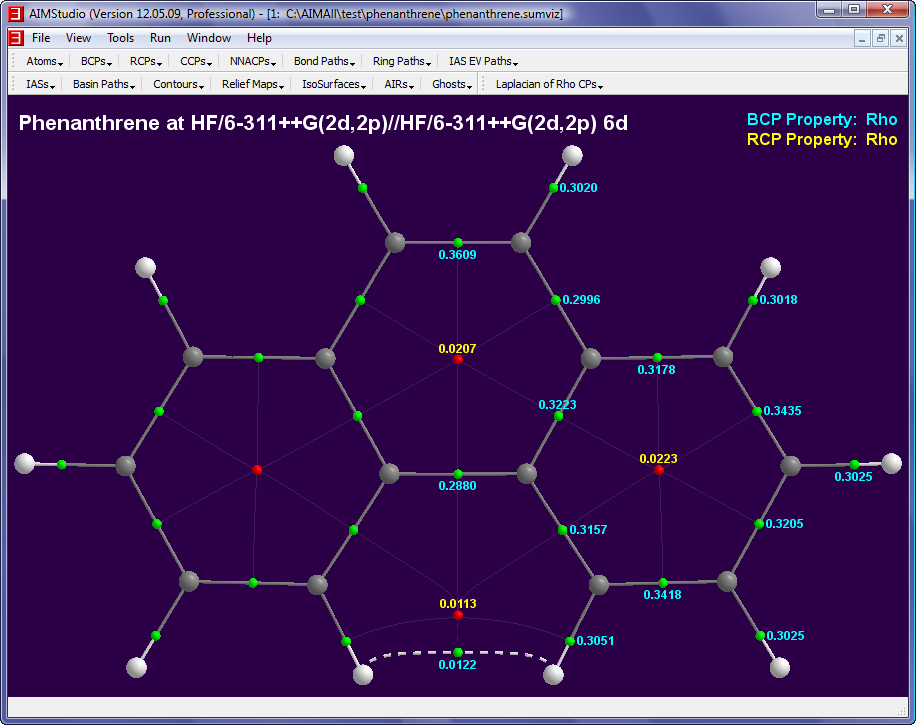916x725 pixels.
Task: Open the Tools menu
Action: pos(120,38)
